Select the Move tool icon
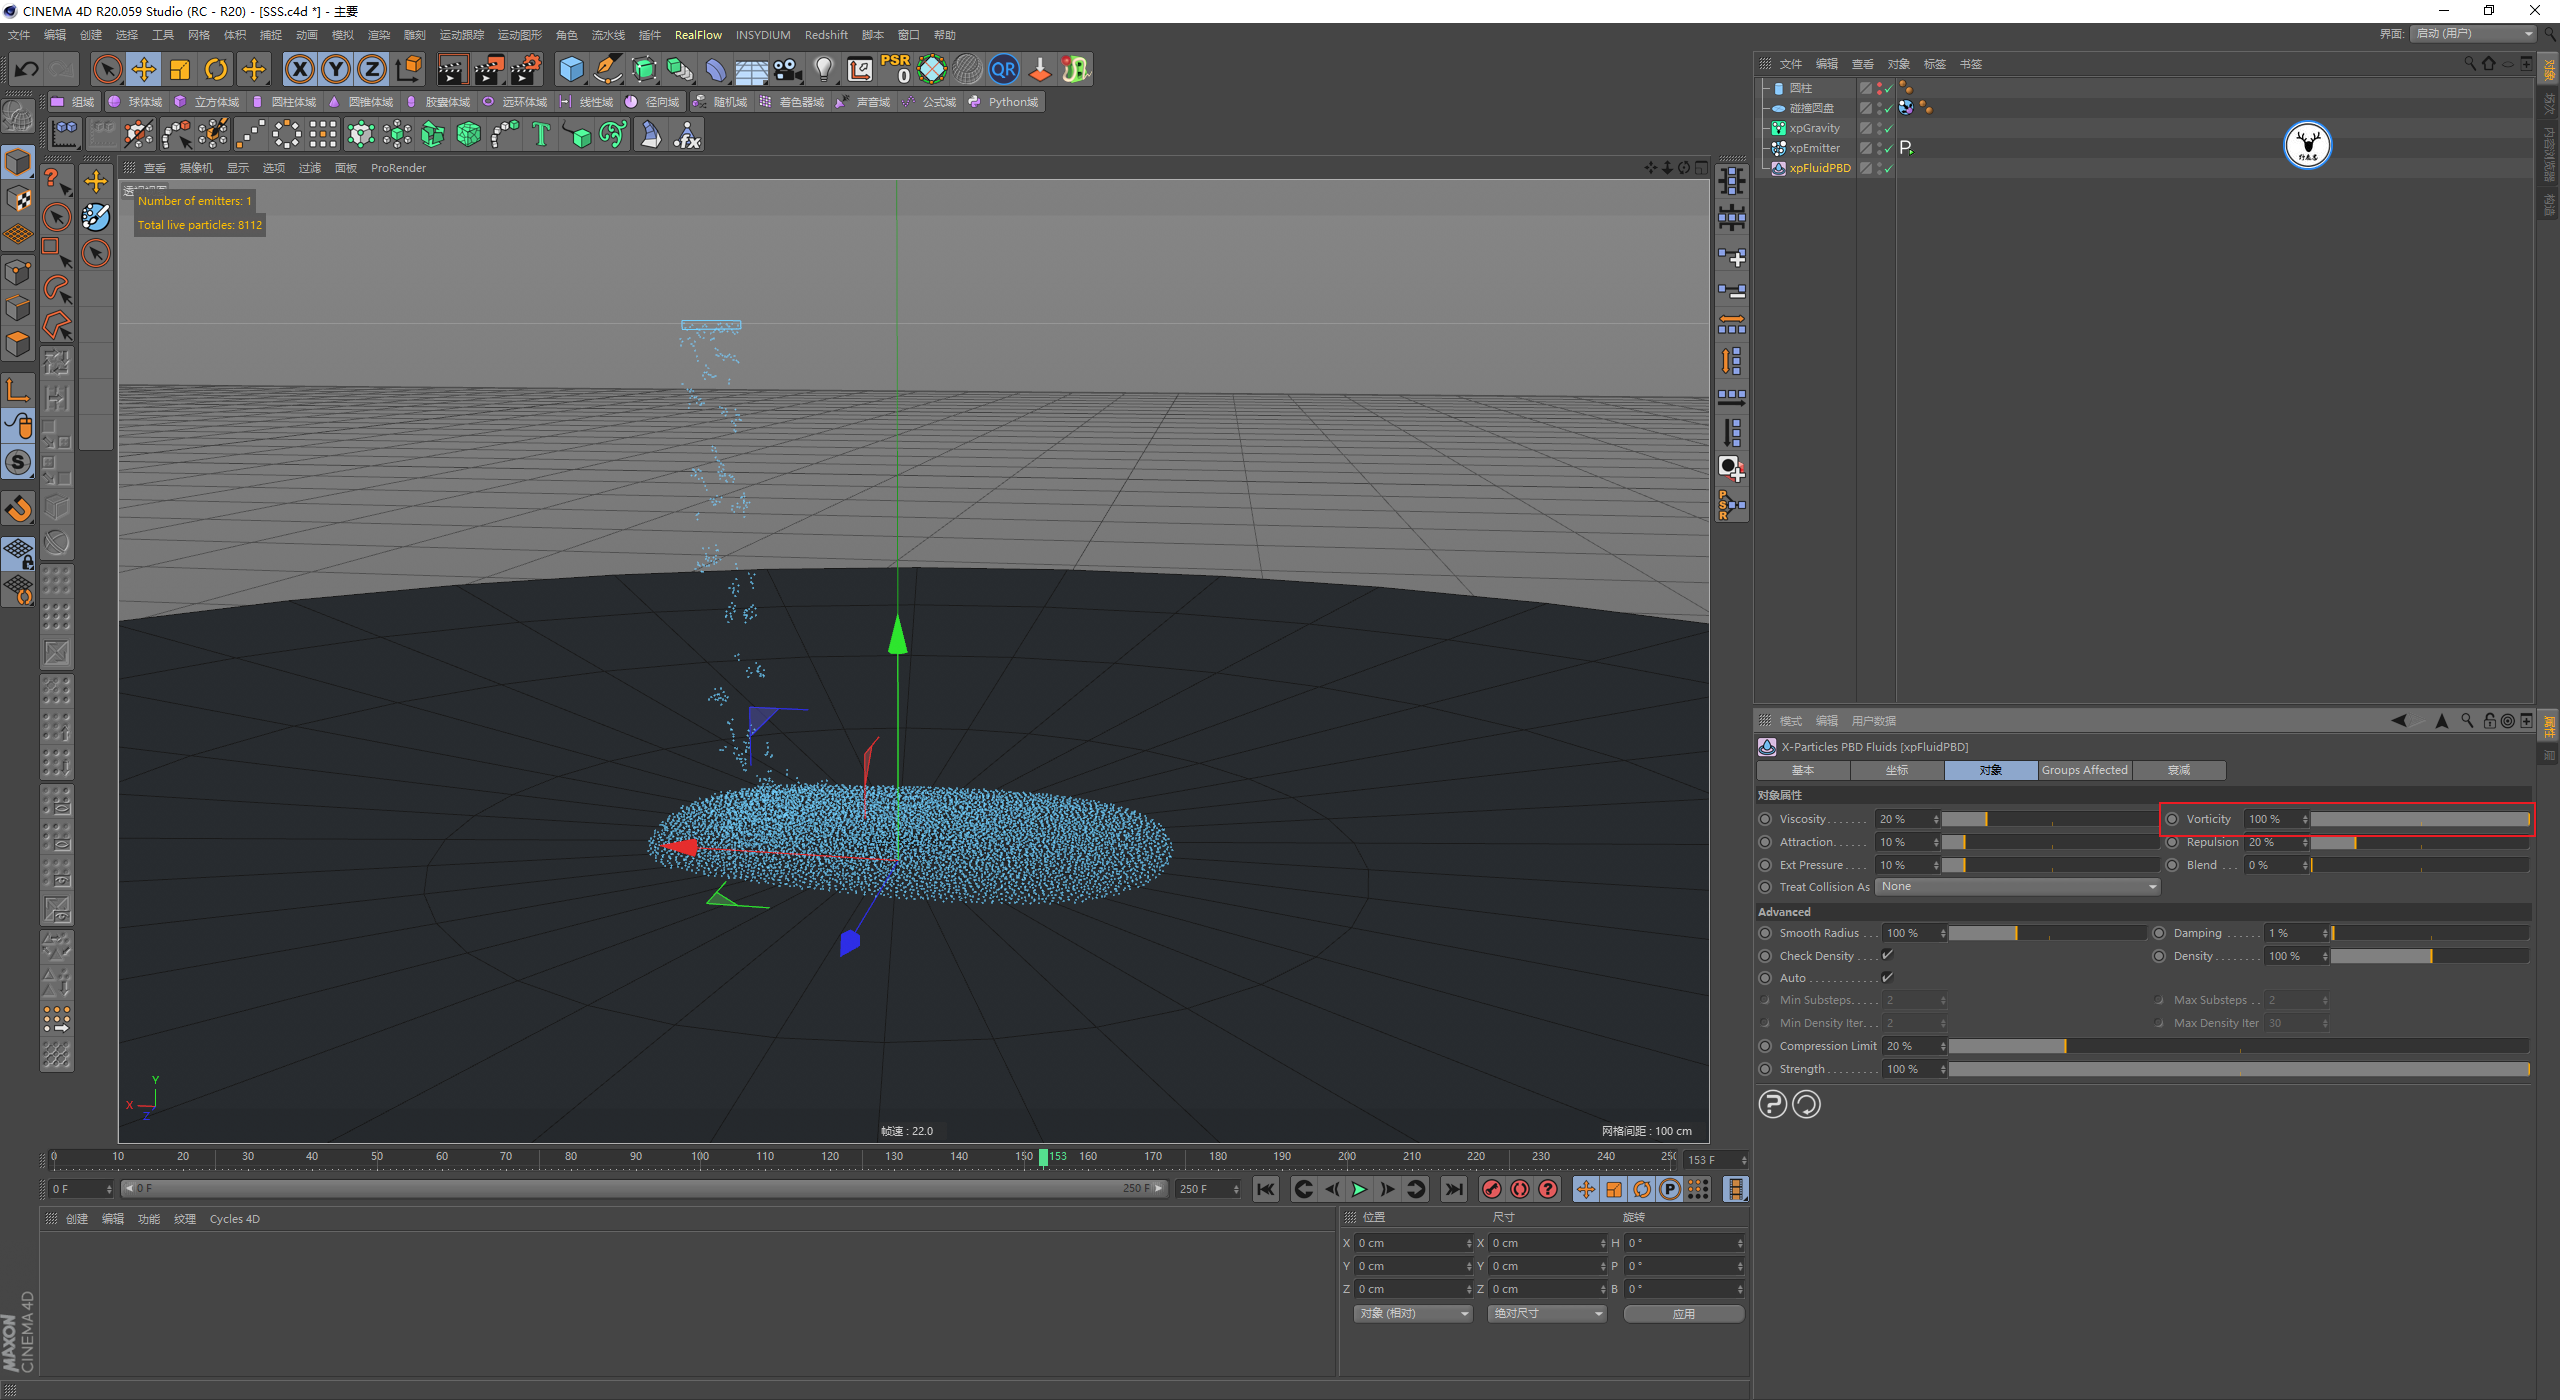Image resolution: width=2560 pixels, height=1400 pixels. point(144,69)
